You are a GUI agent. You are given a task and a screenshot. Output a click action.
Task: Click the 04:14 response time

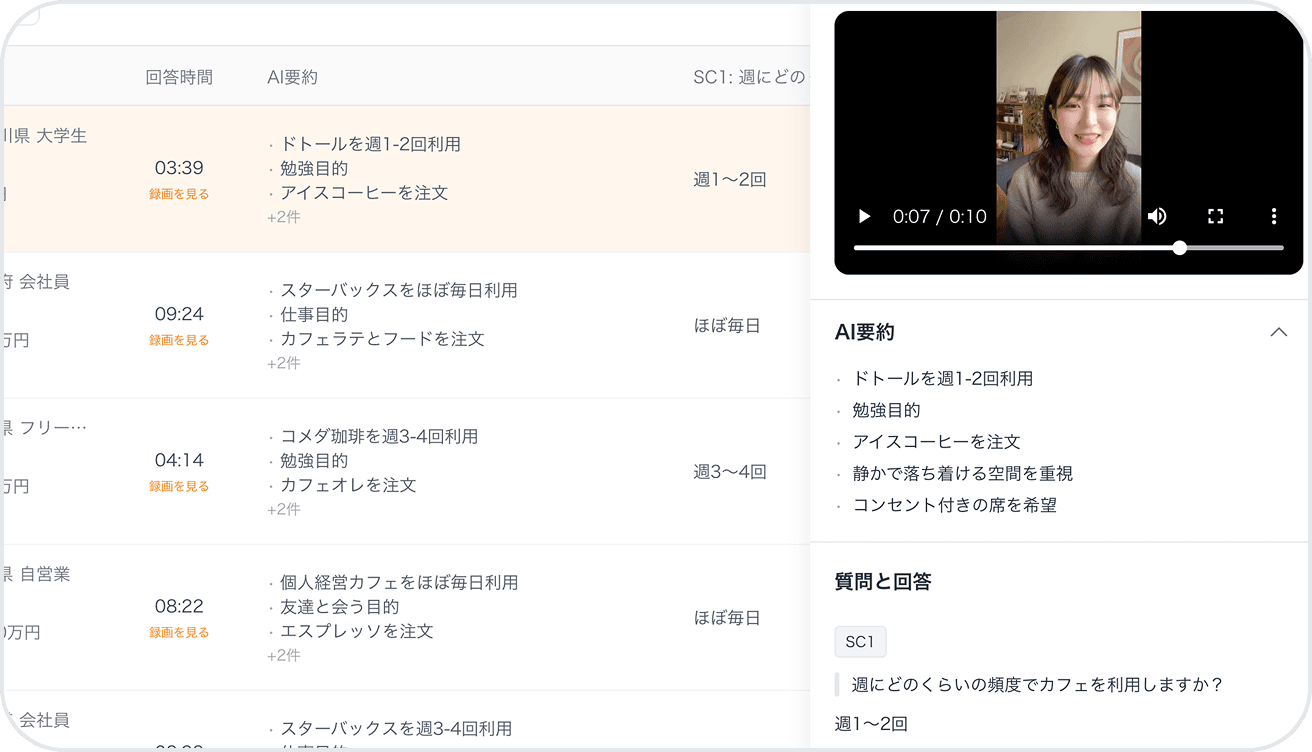pos(179,460)
